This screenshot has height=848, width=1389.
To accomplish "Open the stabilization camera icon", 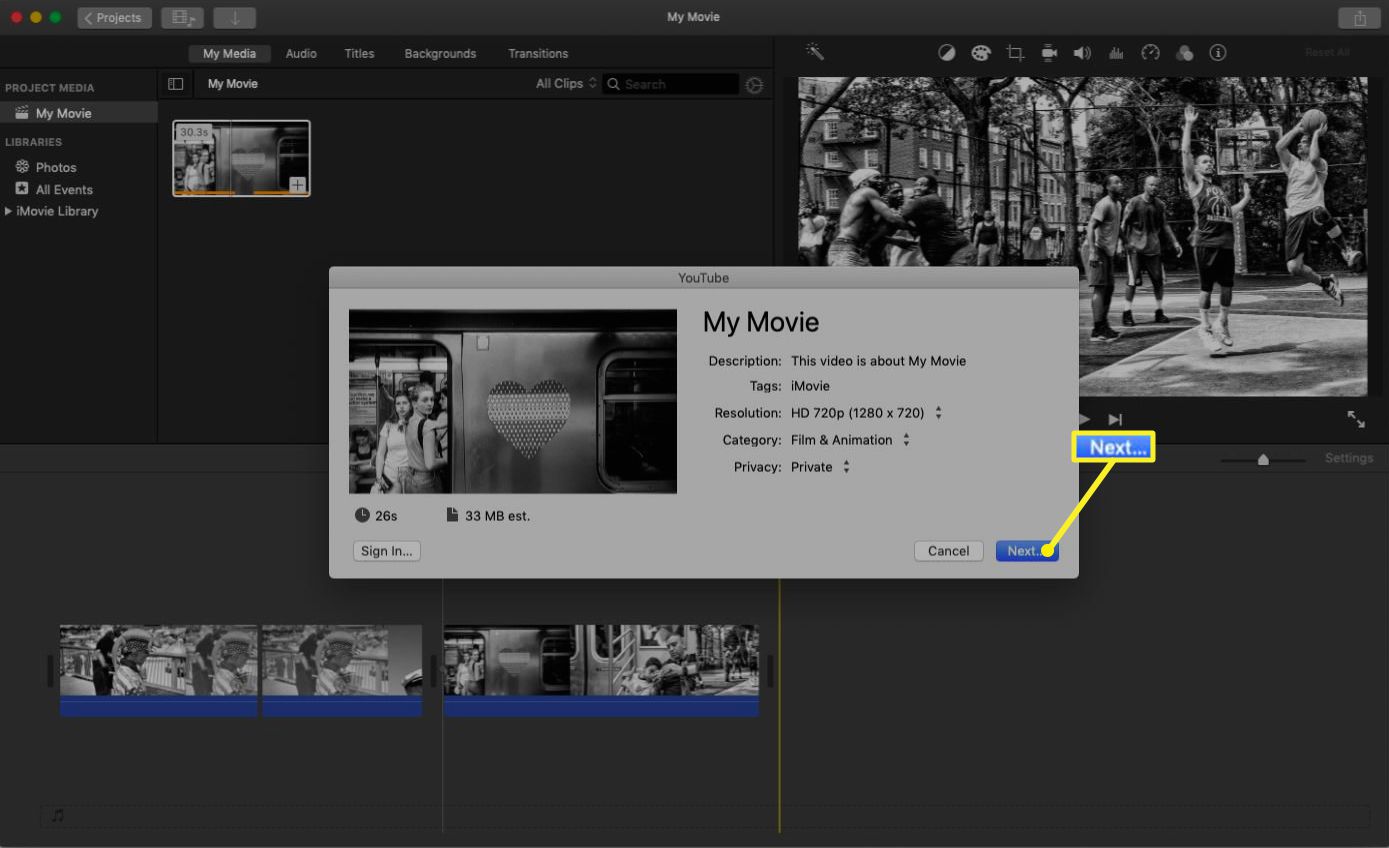I will pyautogui.click(x=1049, y=53).
